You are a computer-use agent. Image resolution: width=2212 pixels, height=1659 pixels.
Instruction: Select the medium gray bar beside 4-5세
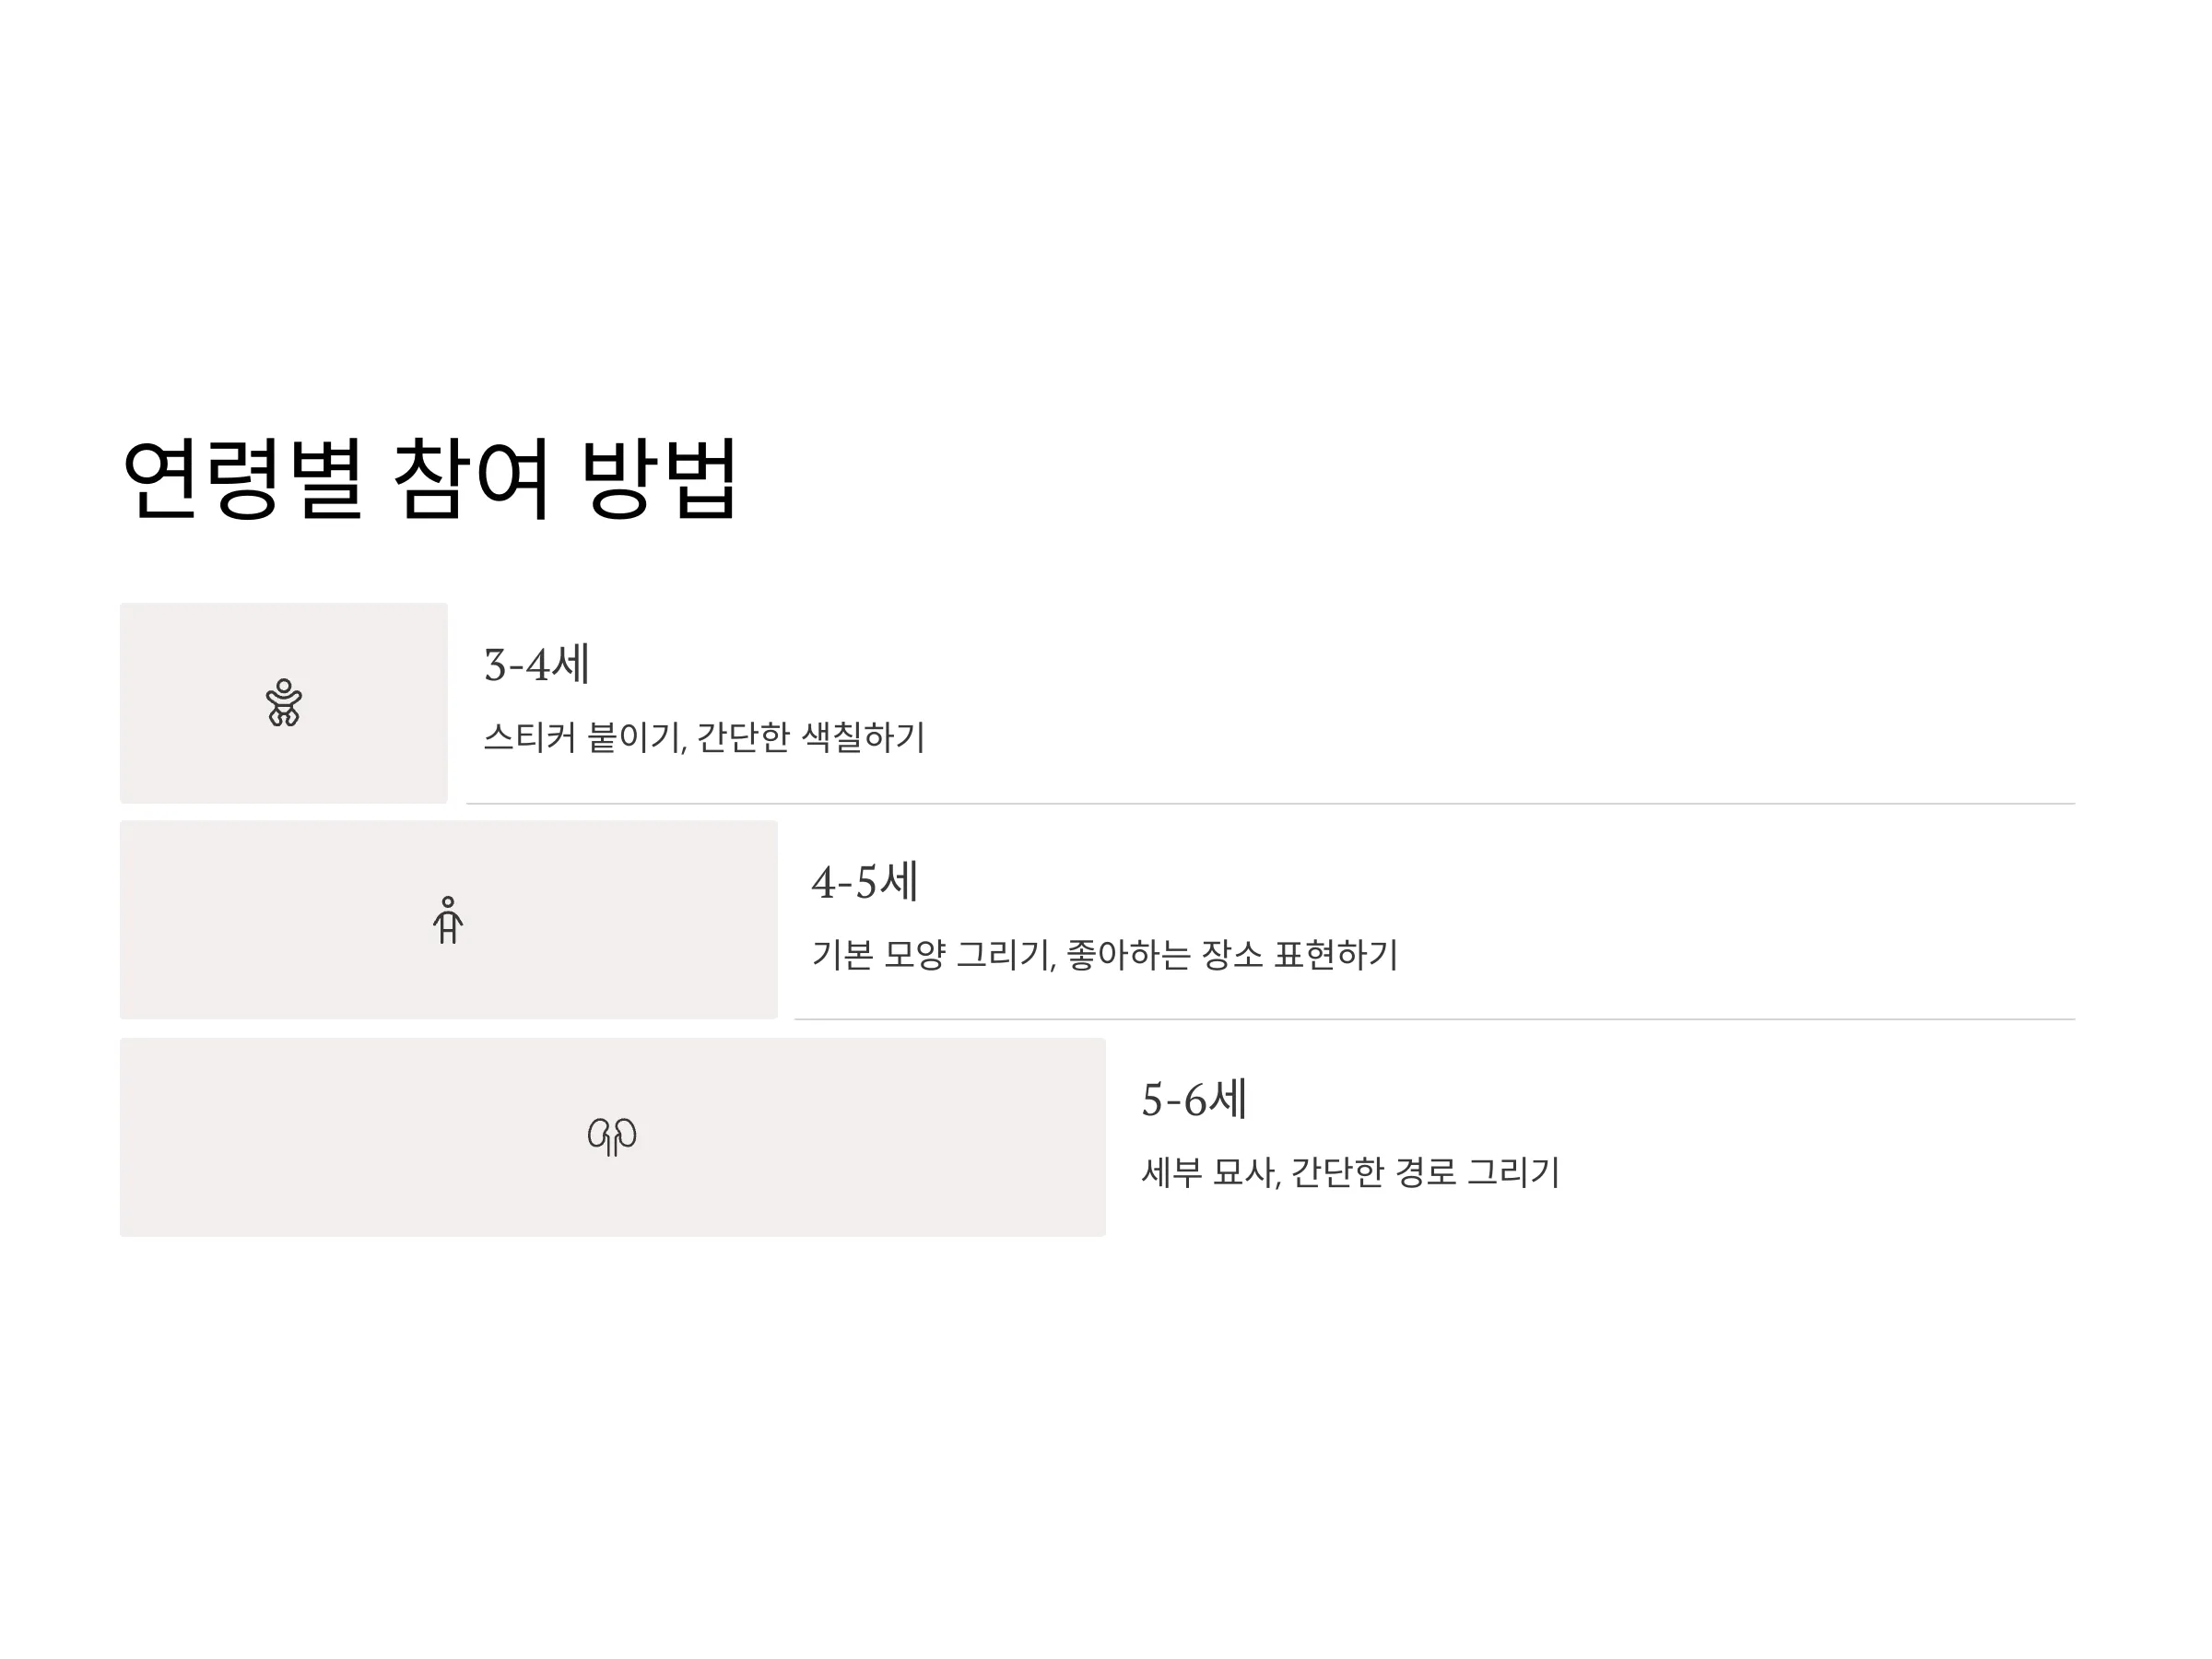pyautogui.click(x=449, y=920)
